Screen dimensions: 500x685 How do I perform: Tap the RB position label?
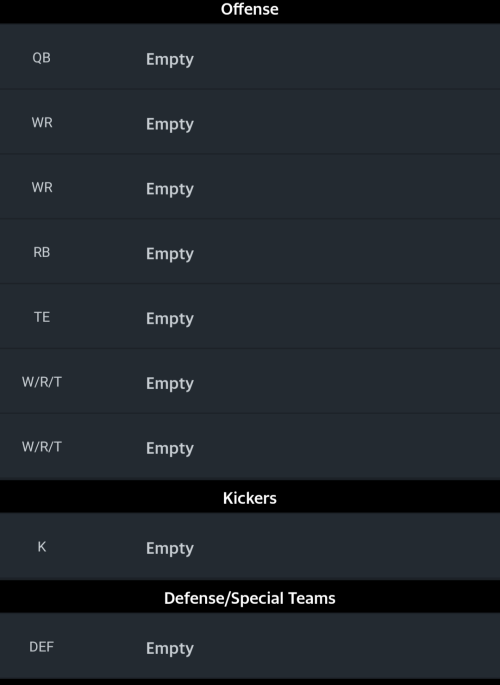click(41, 252)
